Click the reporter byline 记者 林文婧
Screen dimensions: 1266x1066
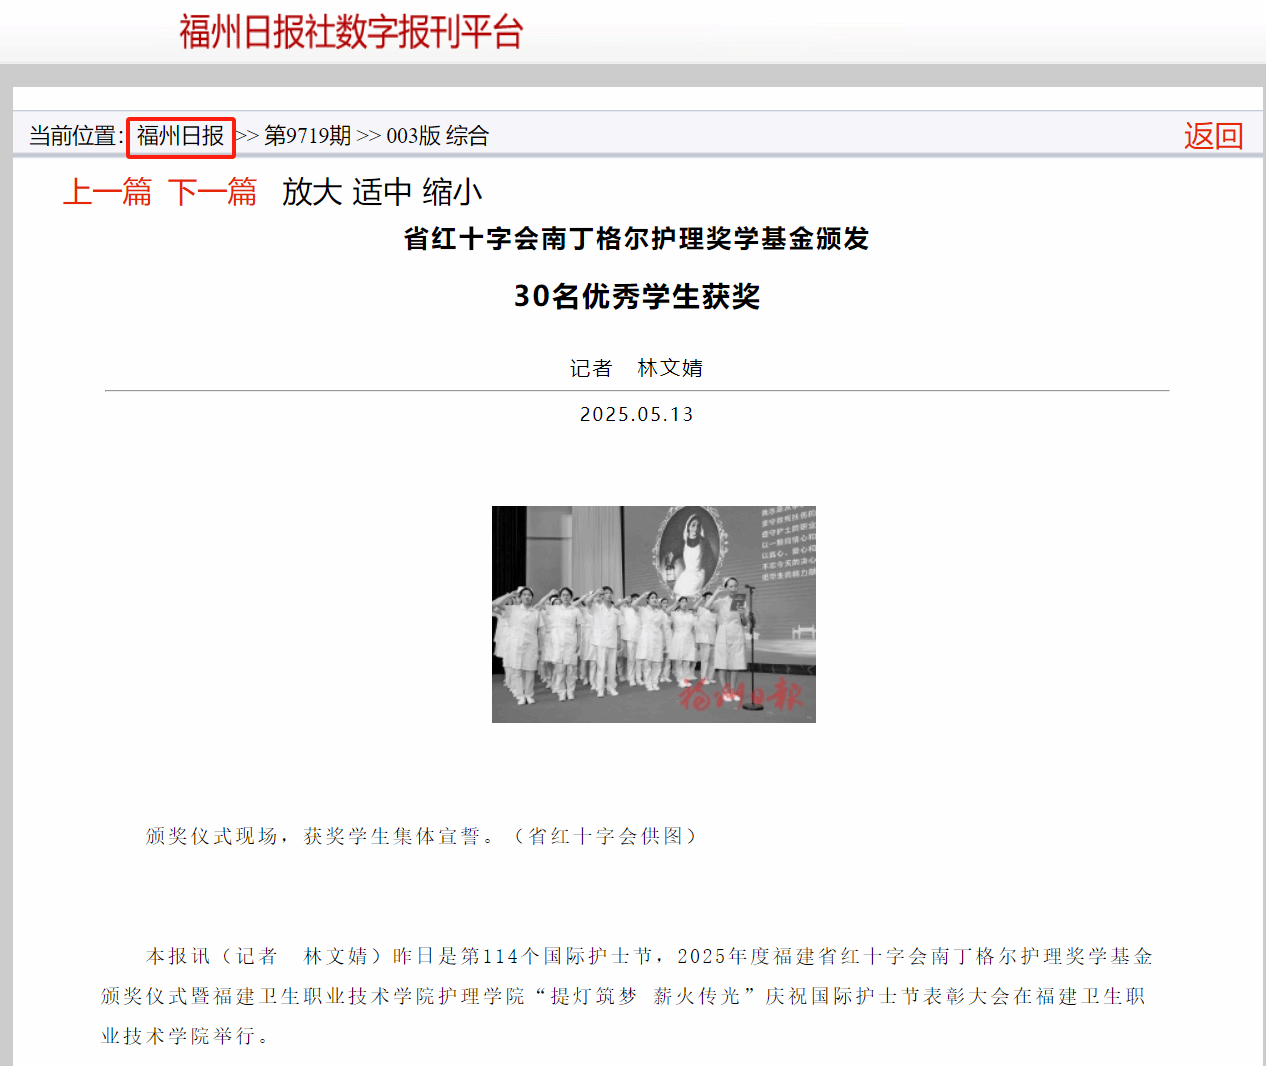[637, 368]
